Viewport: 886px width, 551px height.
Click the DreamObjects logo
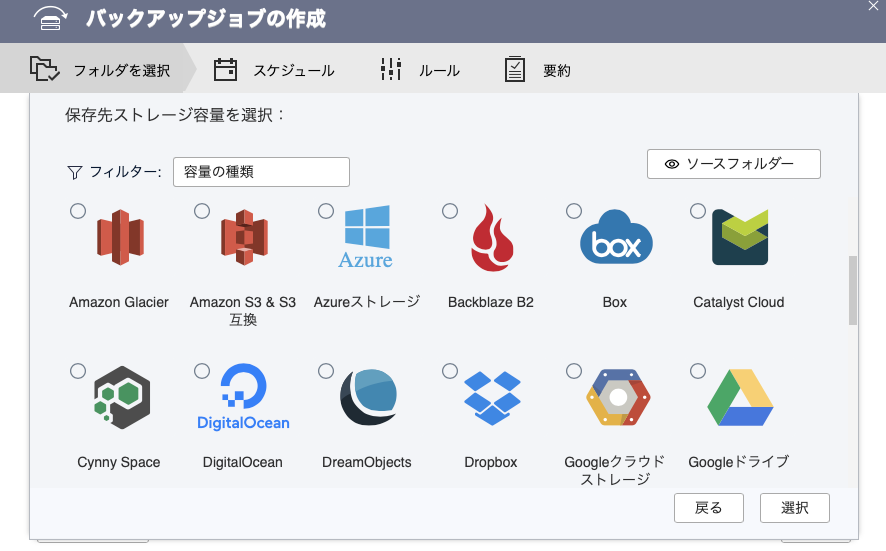pyautogui.click(x=368, y=397)
